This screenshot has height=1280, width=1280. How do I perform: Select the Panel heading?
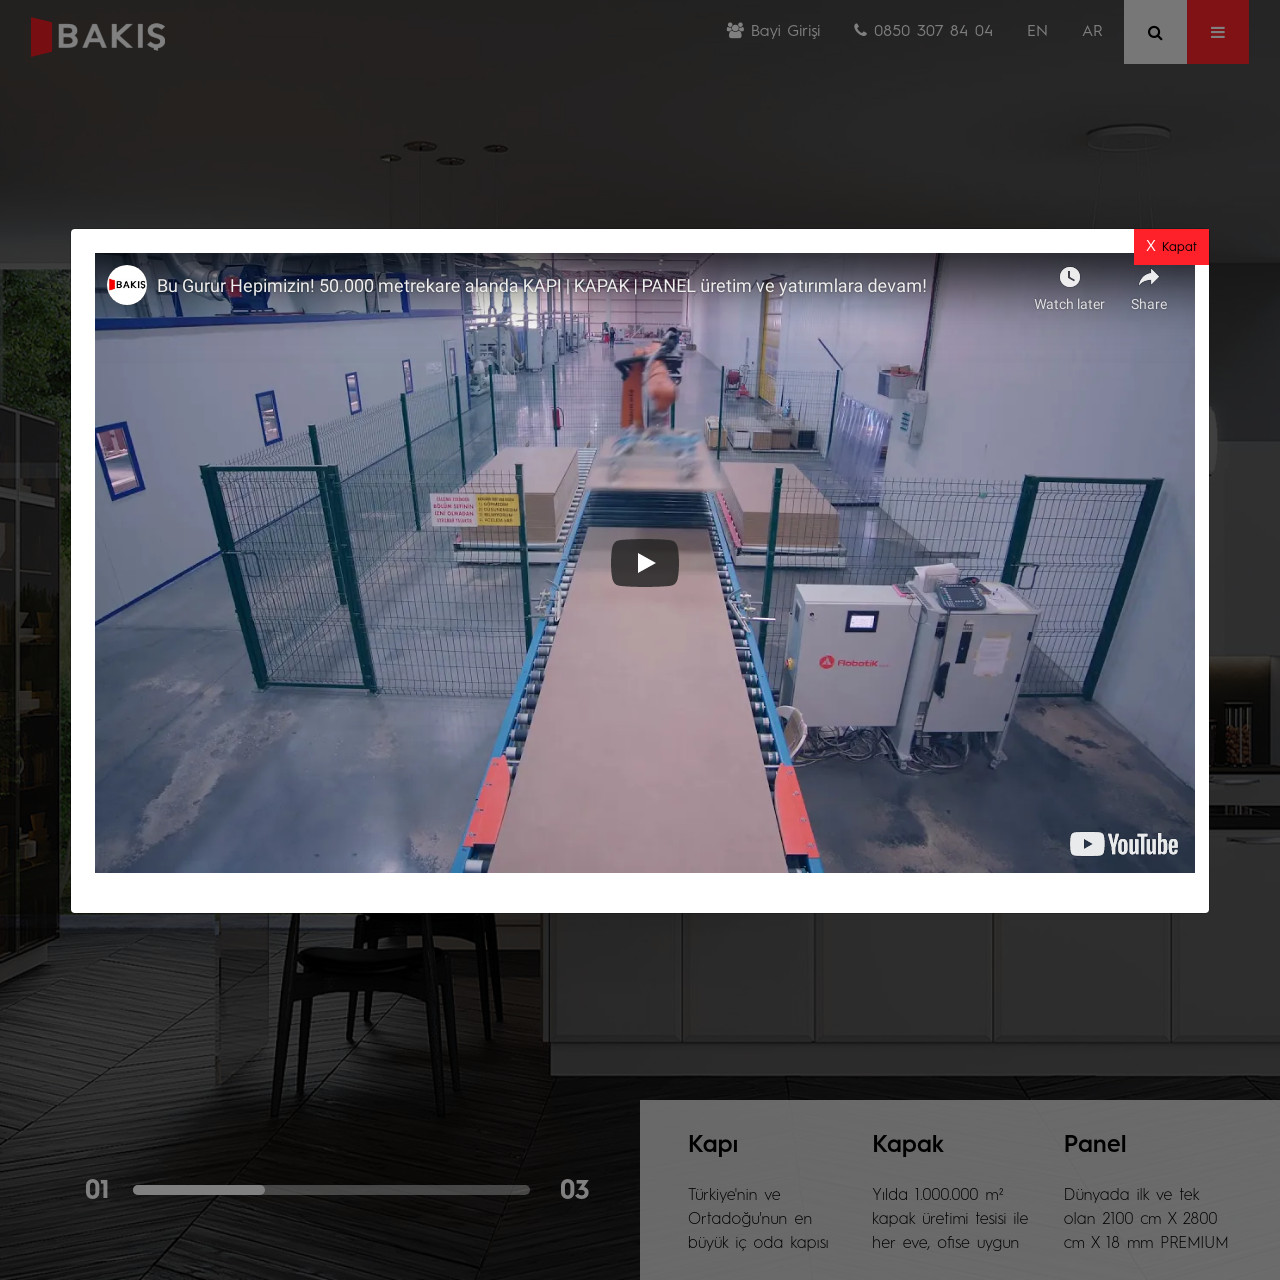1094,1144
